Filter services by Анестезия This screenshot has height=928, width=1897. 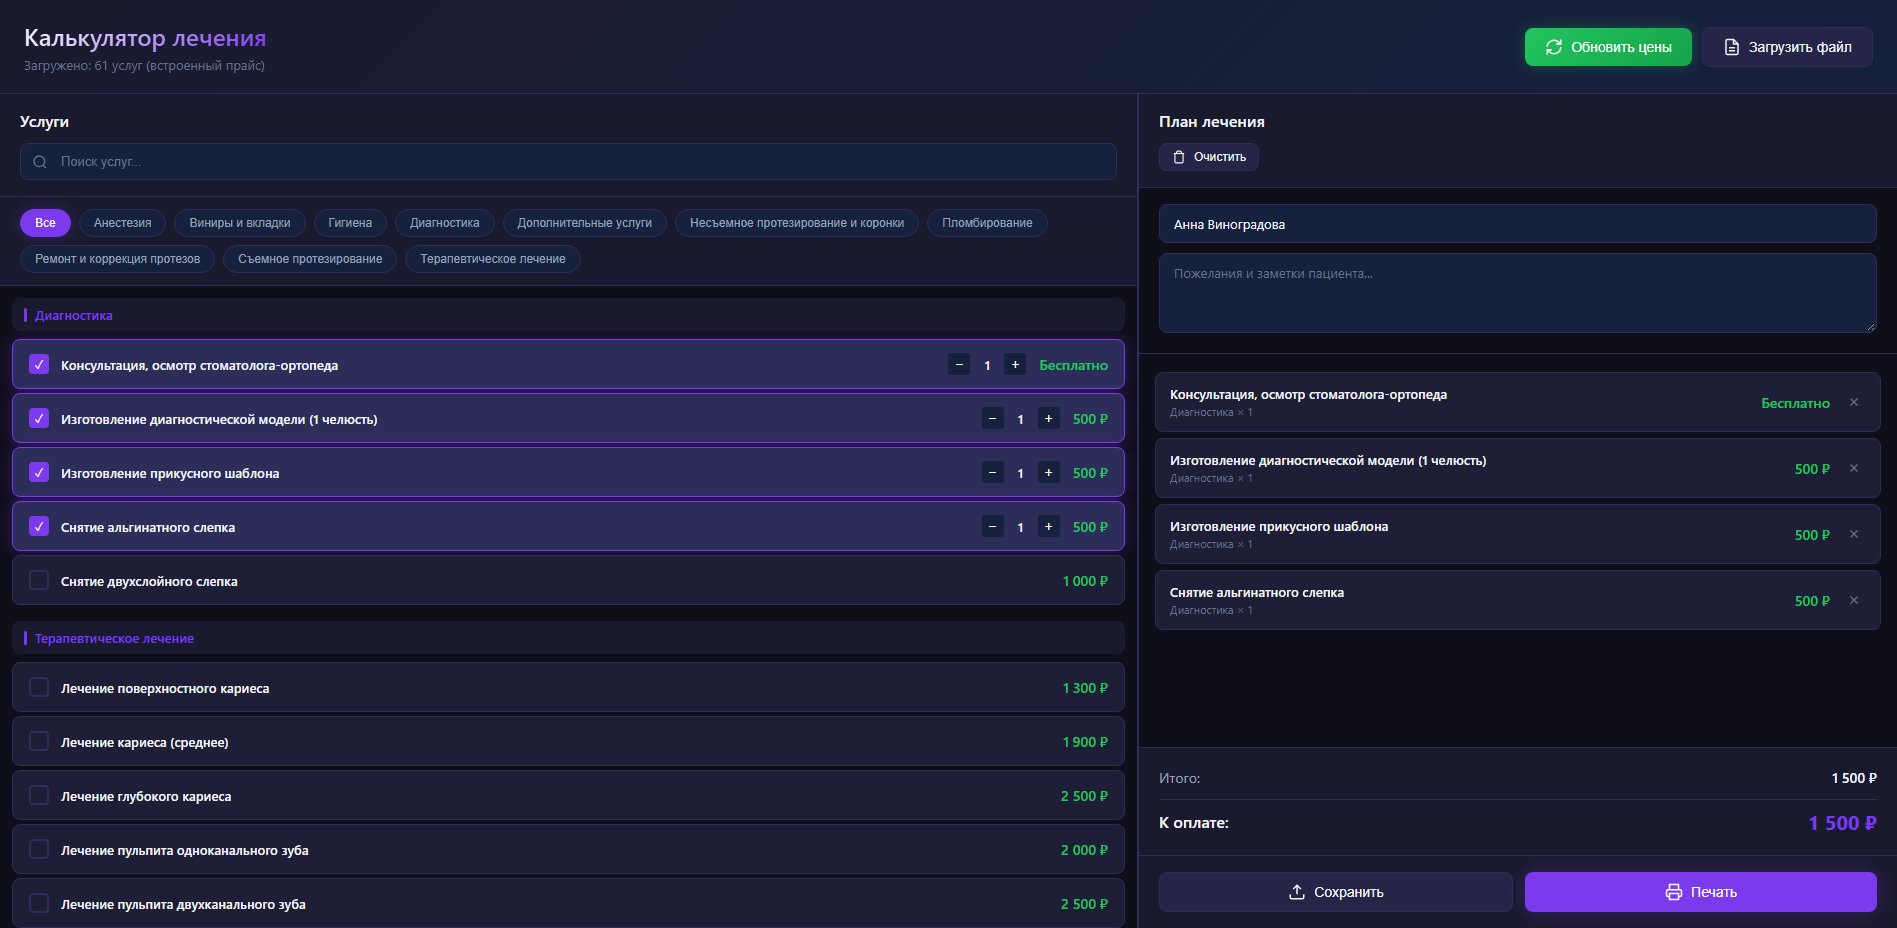(123, 223)
